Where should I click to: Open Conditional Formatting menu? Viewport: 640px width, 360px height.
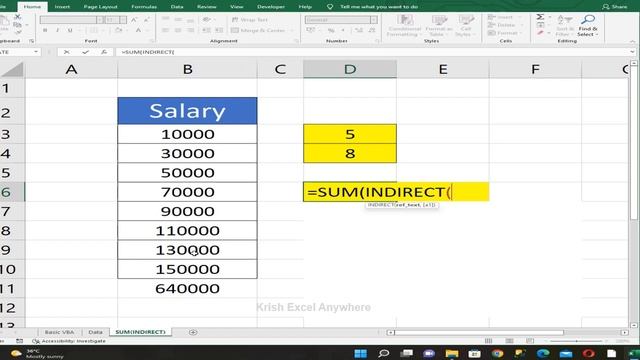[405, 25]
